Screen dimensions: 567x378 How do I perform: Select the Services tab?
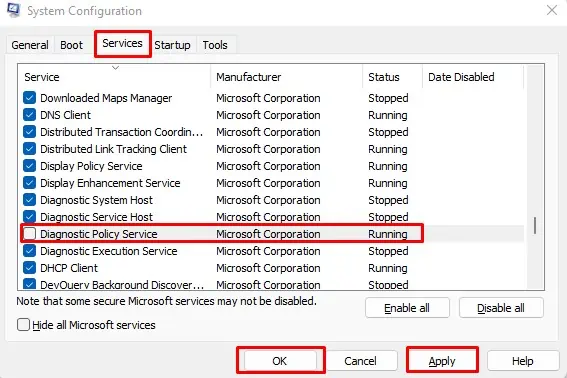(x=122, y=43)
